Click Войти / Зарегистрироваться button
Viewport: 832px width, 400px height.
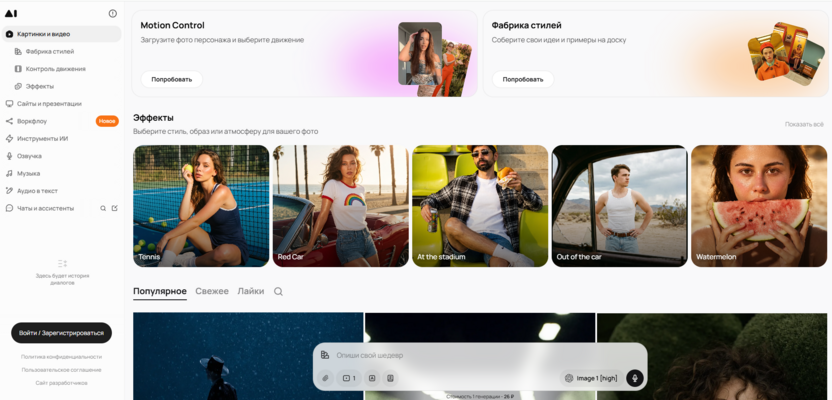click(x=62, y=333)
